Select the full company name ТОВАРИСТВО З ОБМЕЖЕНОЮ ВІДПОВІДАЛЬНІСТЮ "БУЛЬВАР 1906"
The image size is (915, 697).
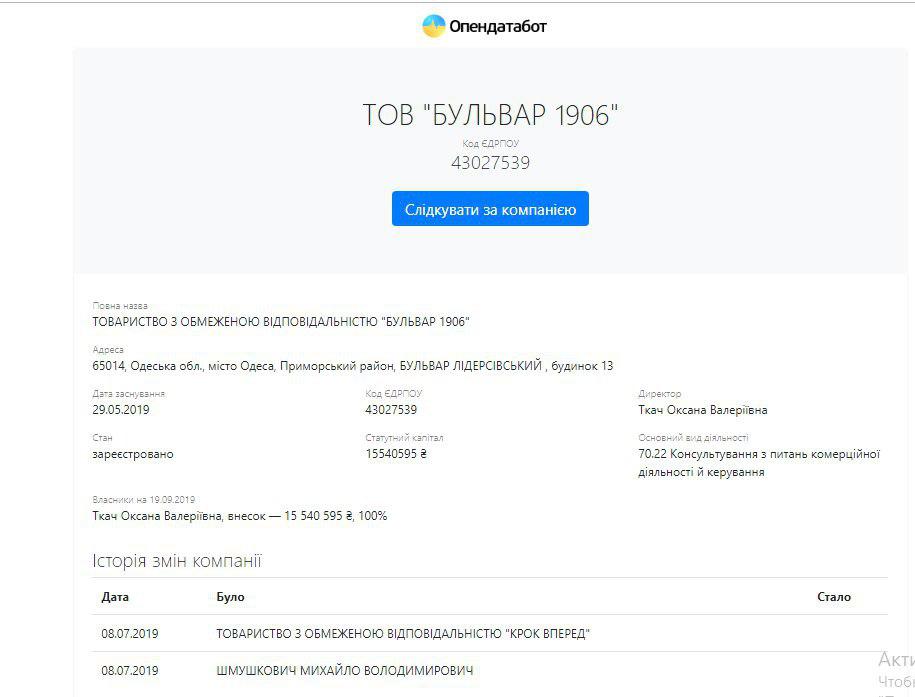point(281,322)
